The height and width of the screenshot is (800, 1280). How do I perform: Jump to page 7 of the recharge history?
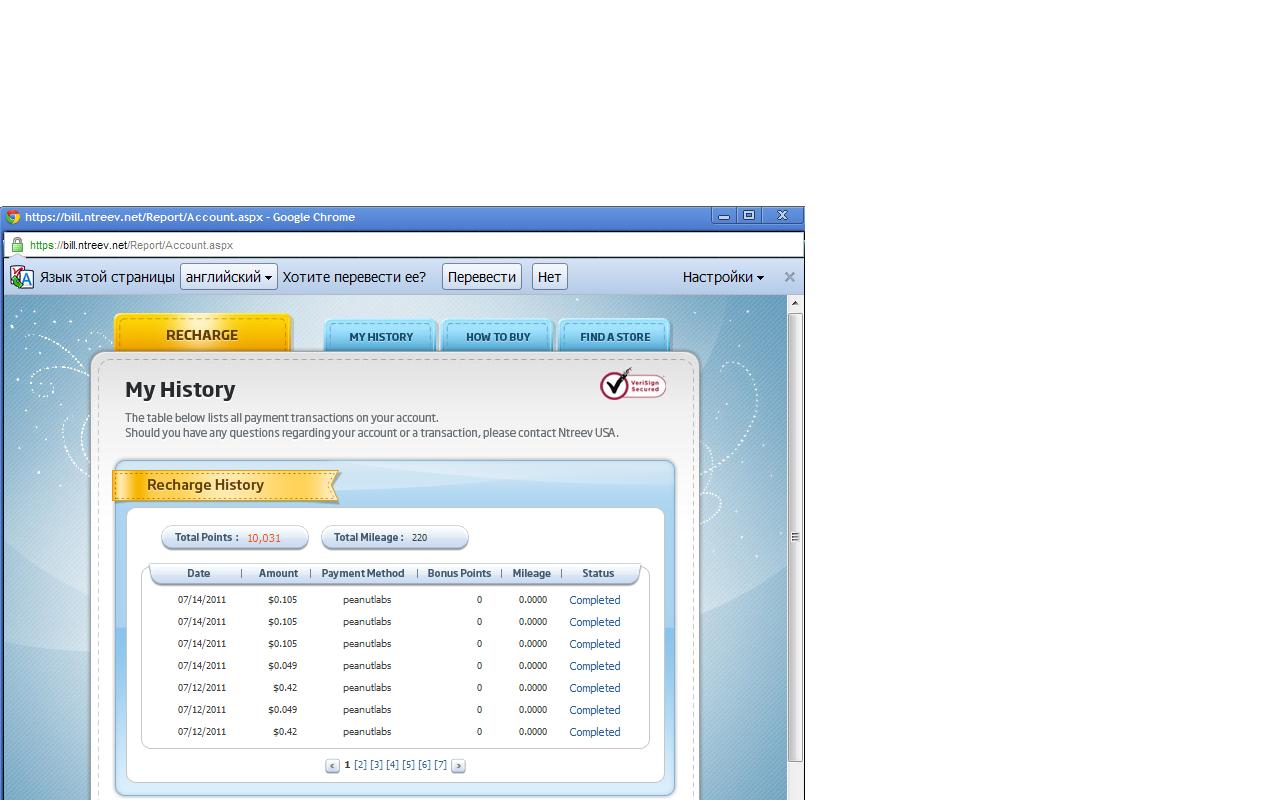pos(440,765)
